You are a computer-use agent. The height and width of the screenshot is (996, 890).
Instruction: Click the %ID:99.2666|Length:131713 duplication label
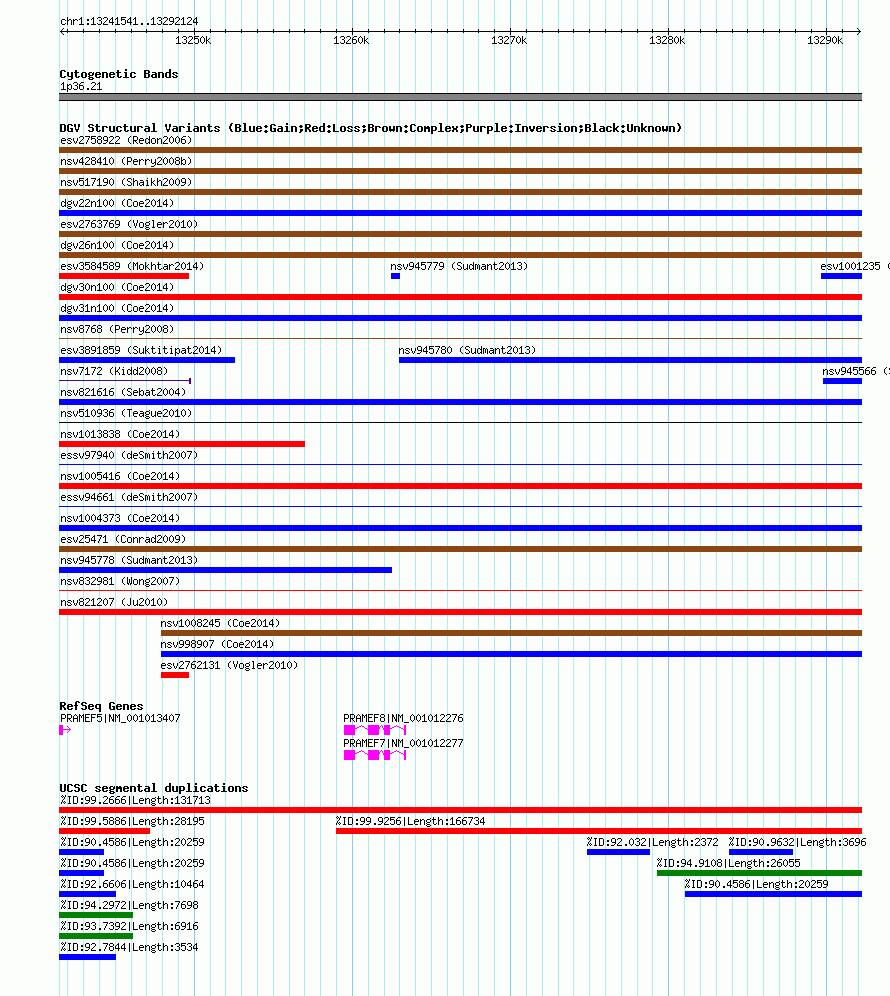point(135,800)
